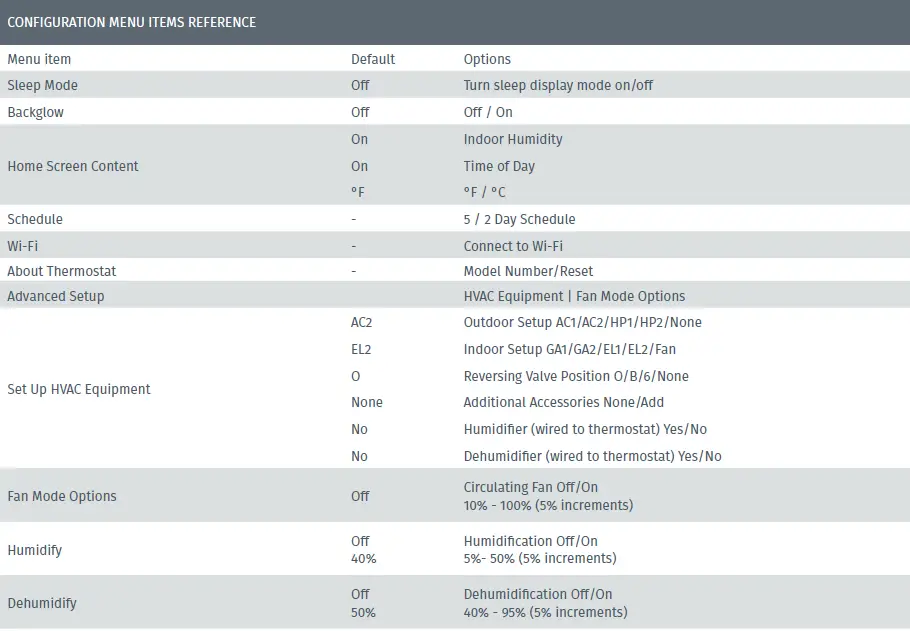Click the 'Sleep Mode' row label
The height and width of the screenshot is (631, 910).
click(42, 85)
